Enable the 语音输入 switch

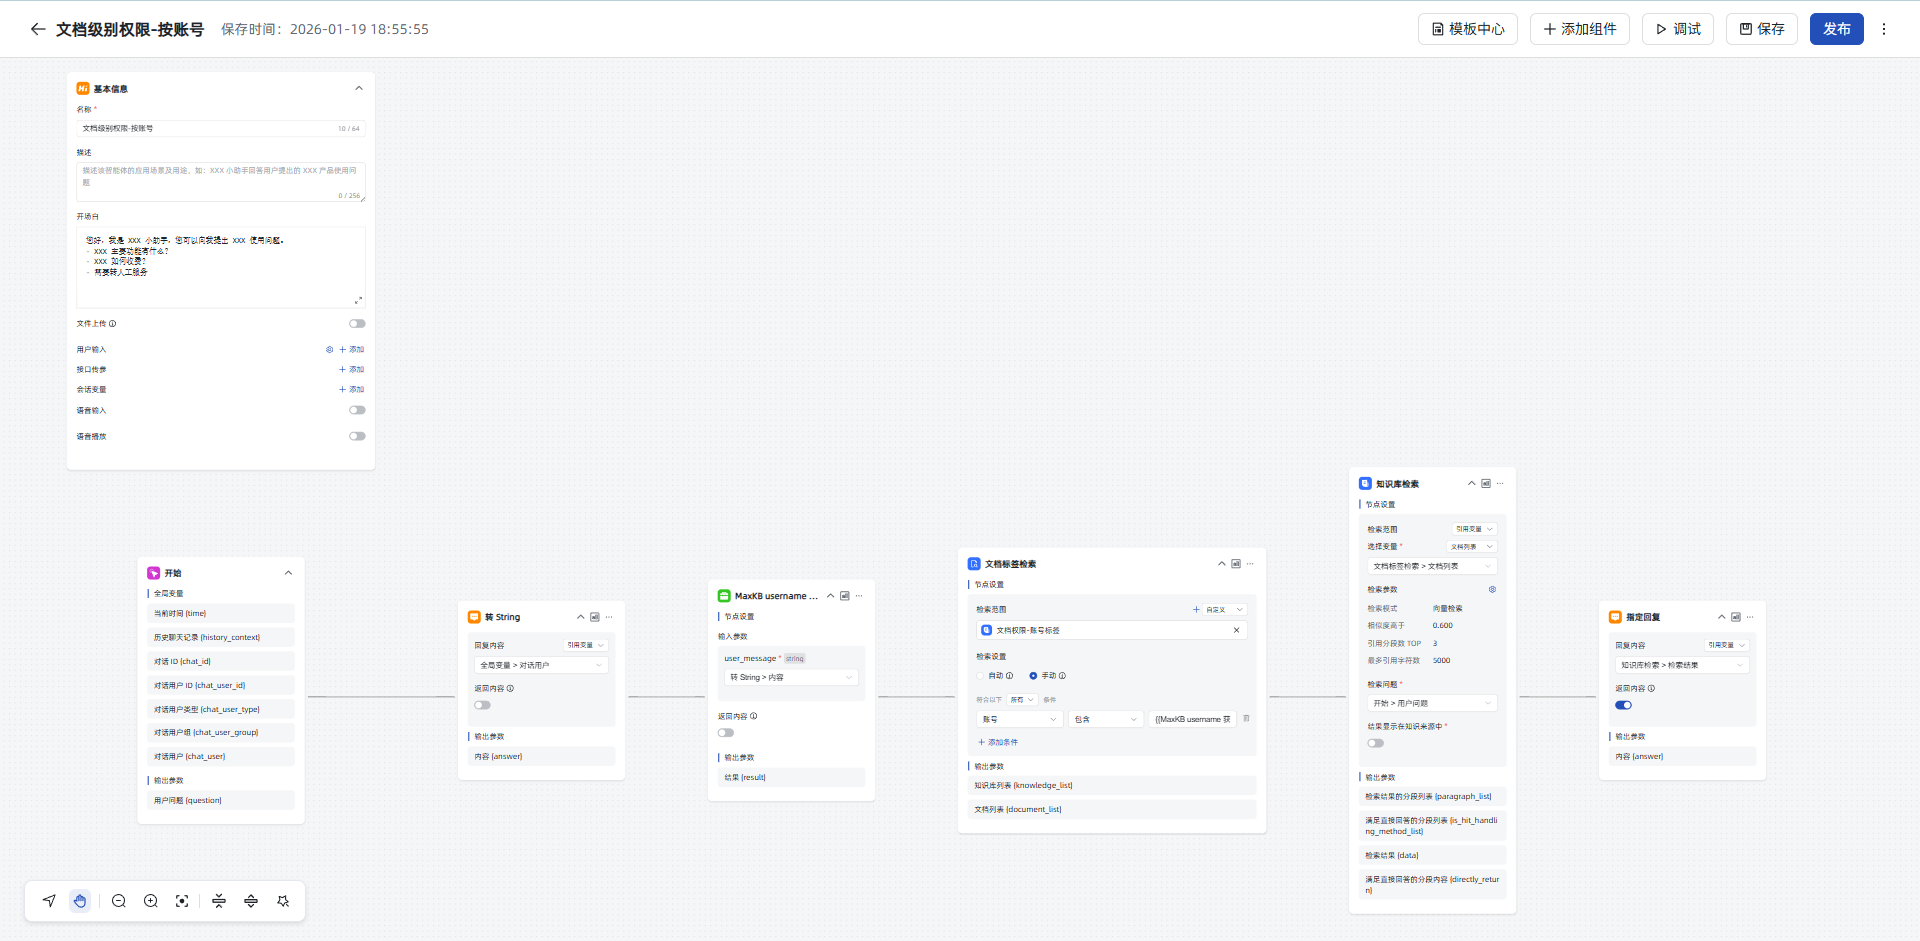tap(357, 410)
